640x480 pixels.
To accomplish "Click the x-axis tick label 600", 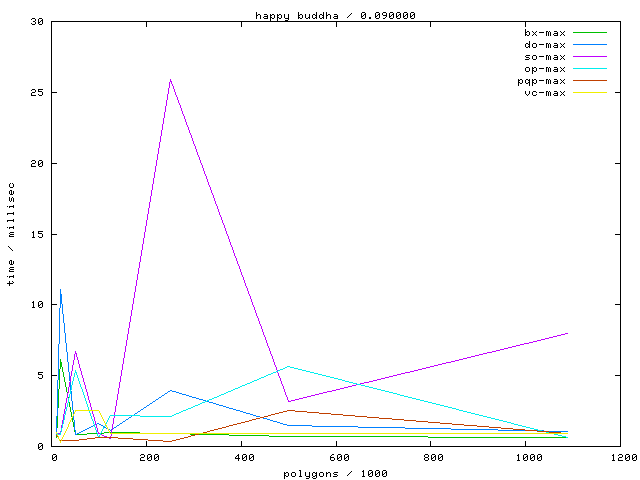I will (x=338, y=457).
